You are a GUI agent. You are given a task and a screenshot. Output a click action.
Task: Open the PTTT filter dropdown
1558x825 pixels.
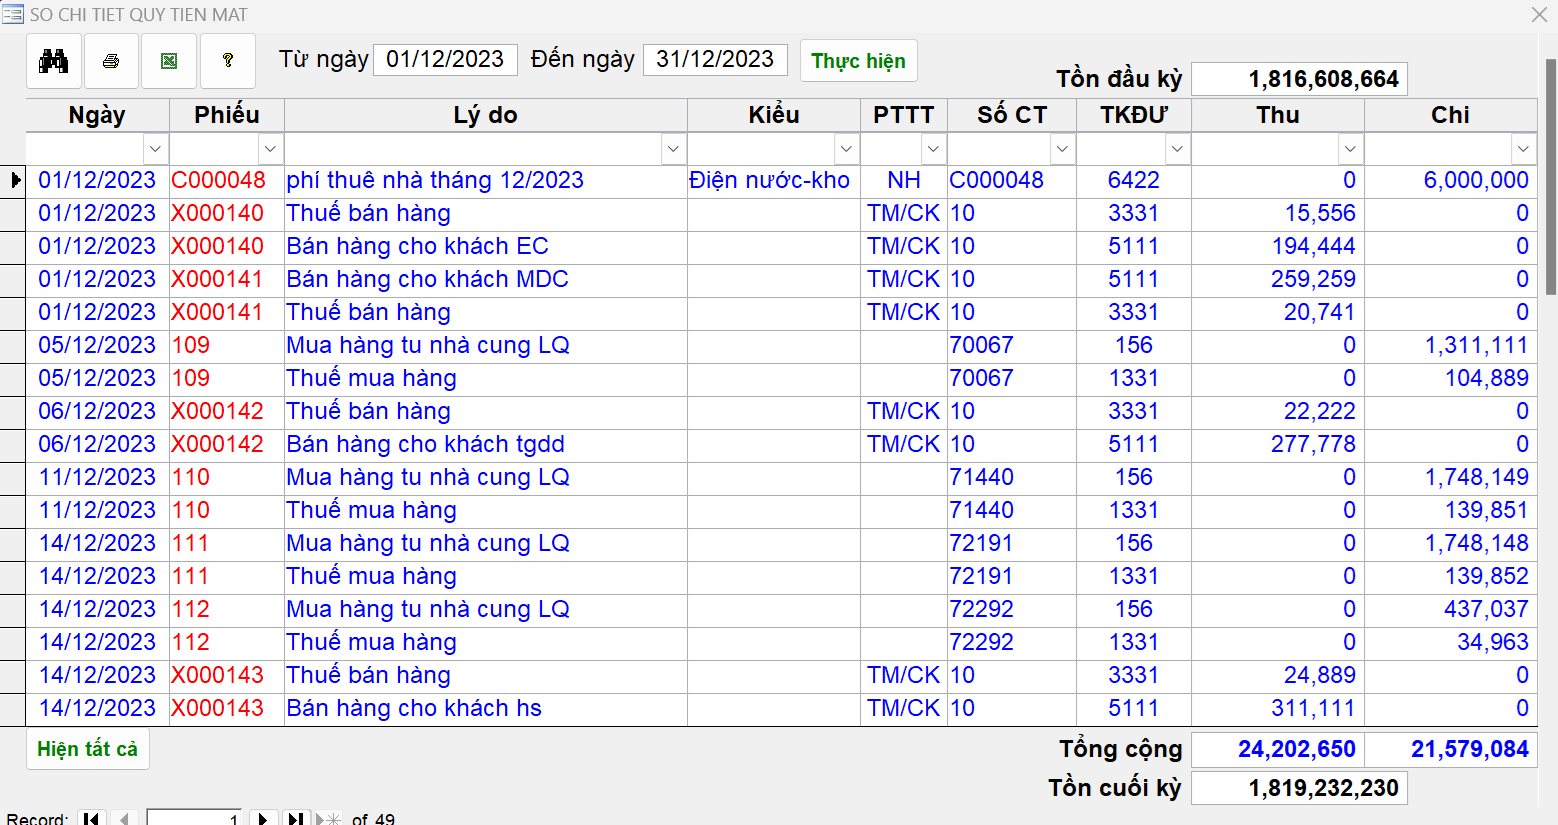933,149
